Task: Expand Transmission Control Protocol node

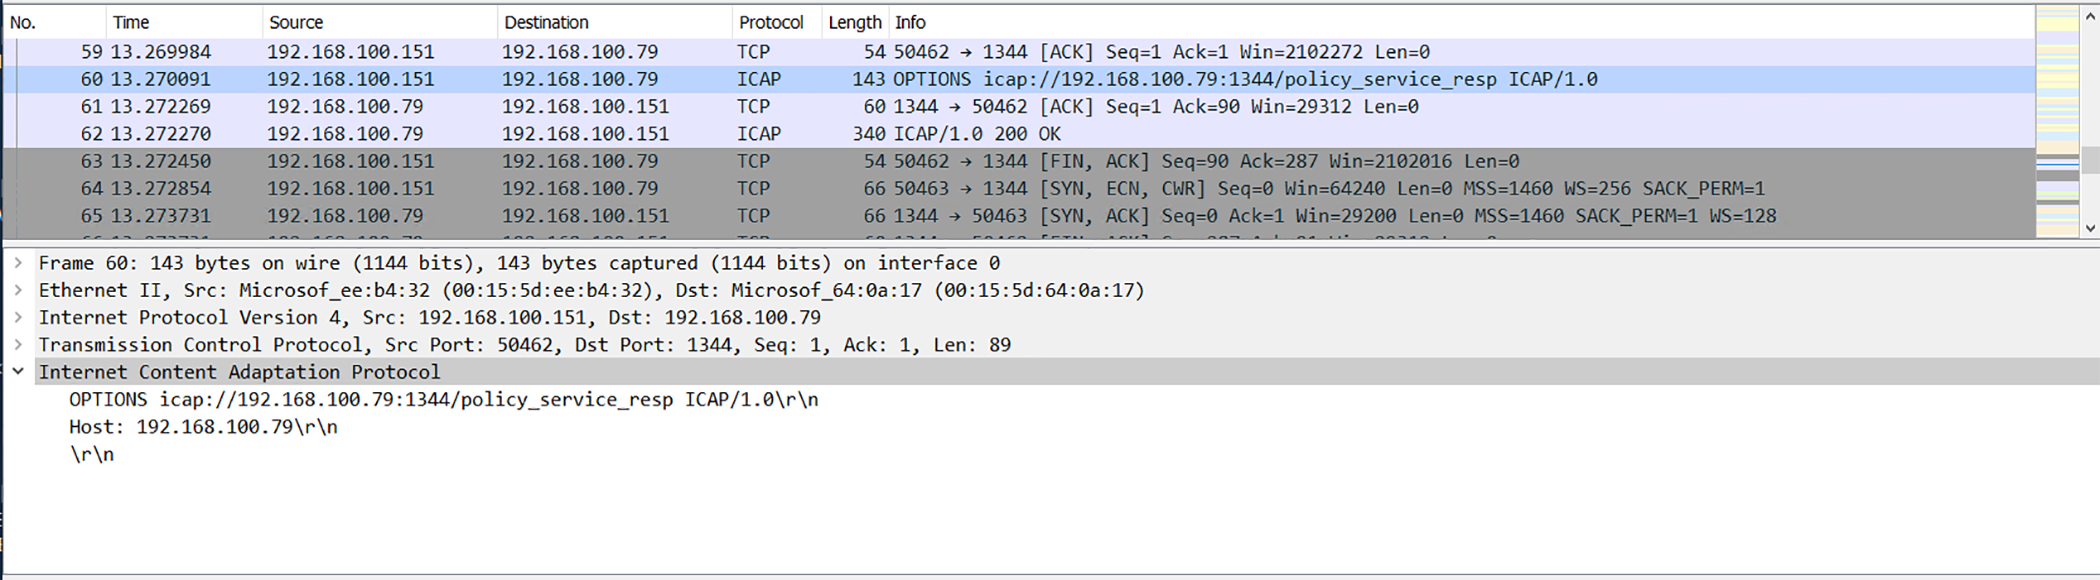Action: 18,345
